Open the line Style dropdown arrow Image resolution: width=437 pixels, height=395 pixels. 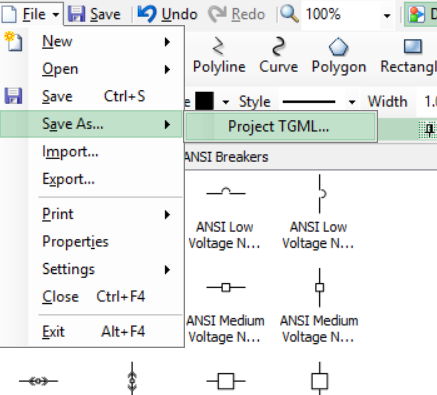(x=352, y=102)
